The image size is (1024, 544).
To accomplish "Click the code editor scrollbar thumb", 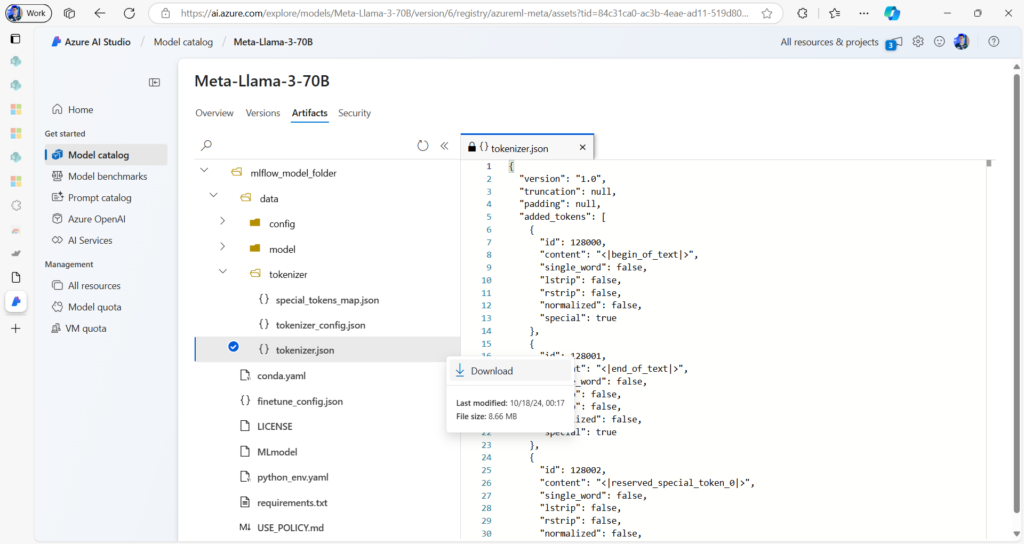I will point(989,163).
